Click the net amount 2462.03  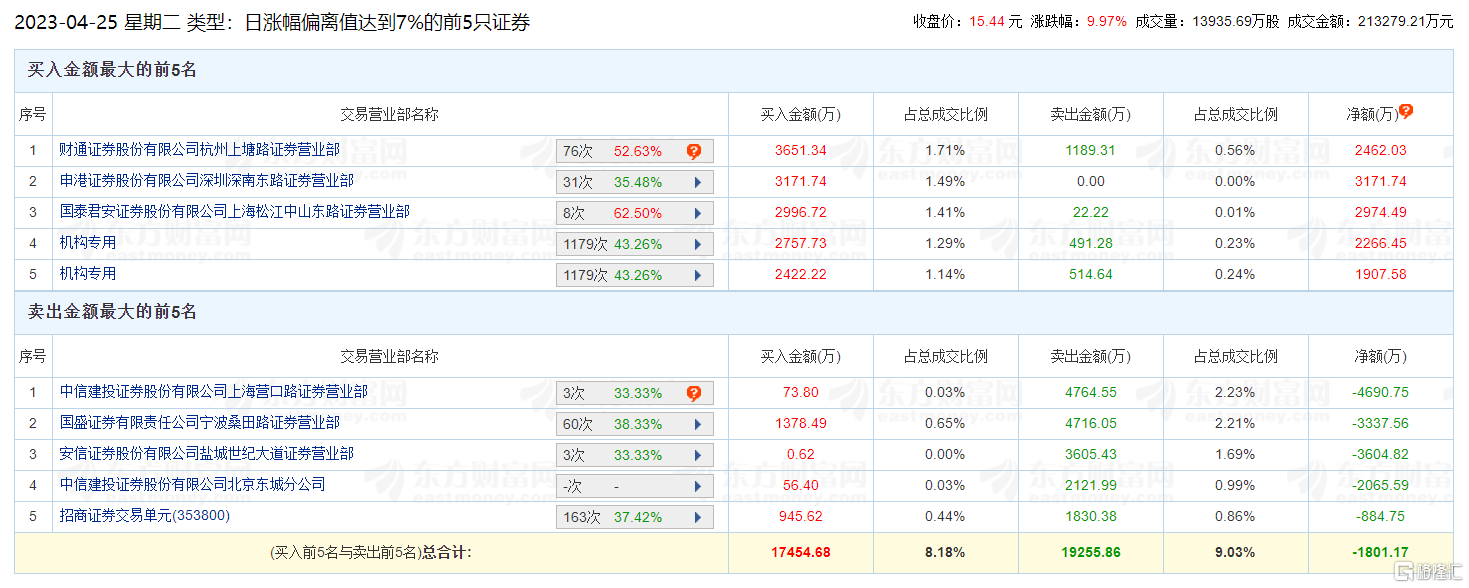[1381, 151]
